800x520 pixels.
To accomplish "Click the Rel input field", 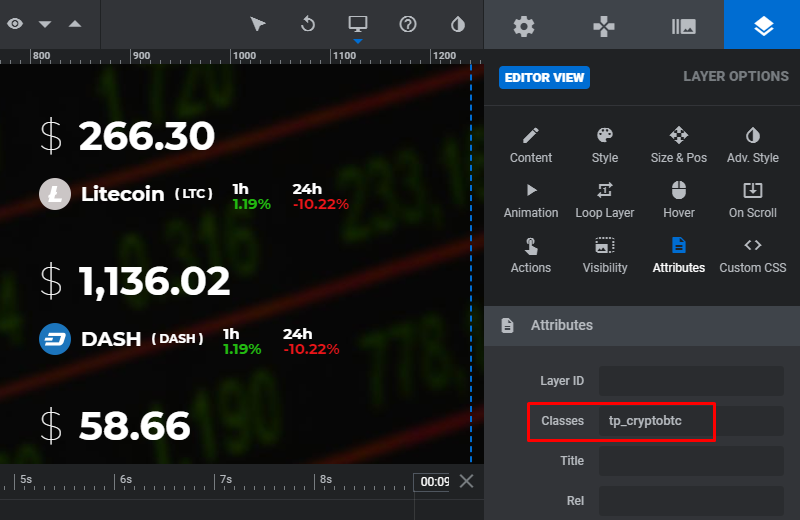I will tap(691, 501).
